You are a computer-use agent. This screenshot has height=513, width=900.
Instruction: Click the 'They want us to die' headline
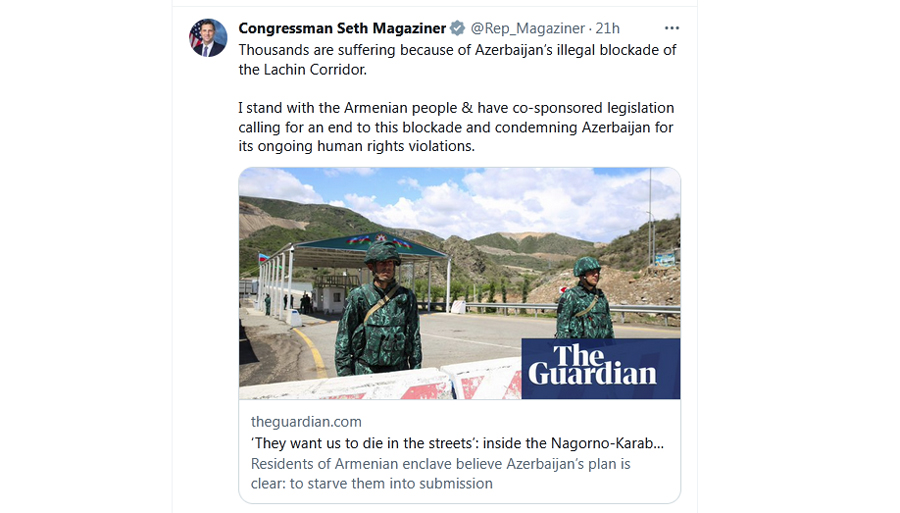(457, 443)
